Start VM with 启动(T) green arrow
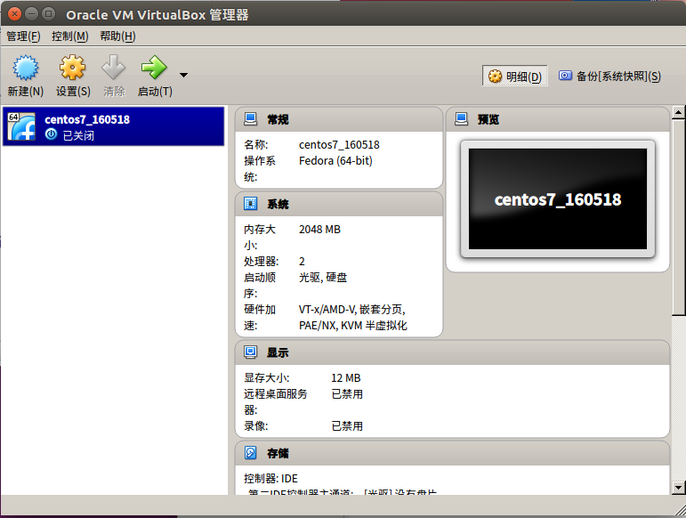The width and height of the screenshot is (686, 518). pyautogui.click(x=154, y=67)
